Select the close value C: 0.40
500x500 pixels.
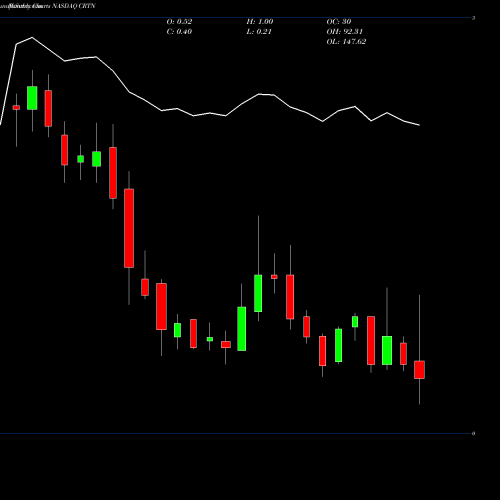click(x=179, y=32)
